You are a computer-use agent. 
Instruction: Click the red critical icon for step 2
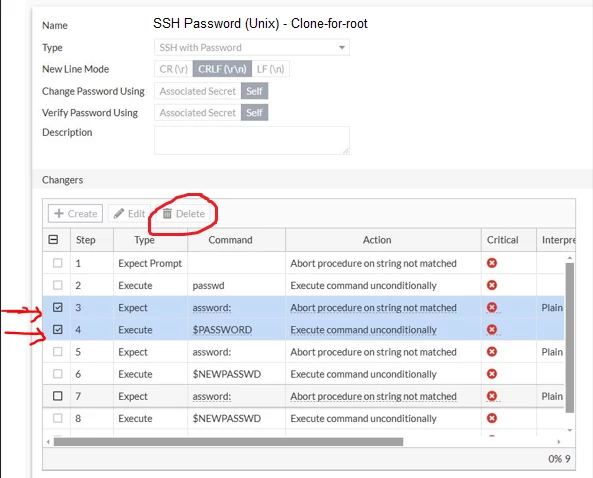(x=492, y=285)
